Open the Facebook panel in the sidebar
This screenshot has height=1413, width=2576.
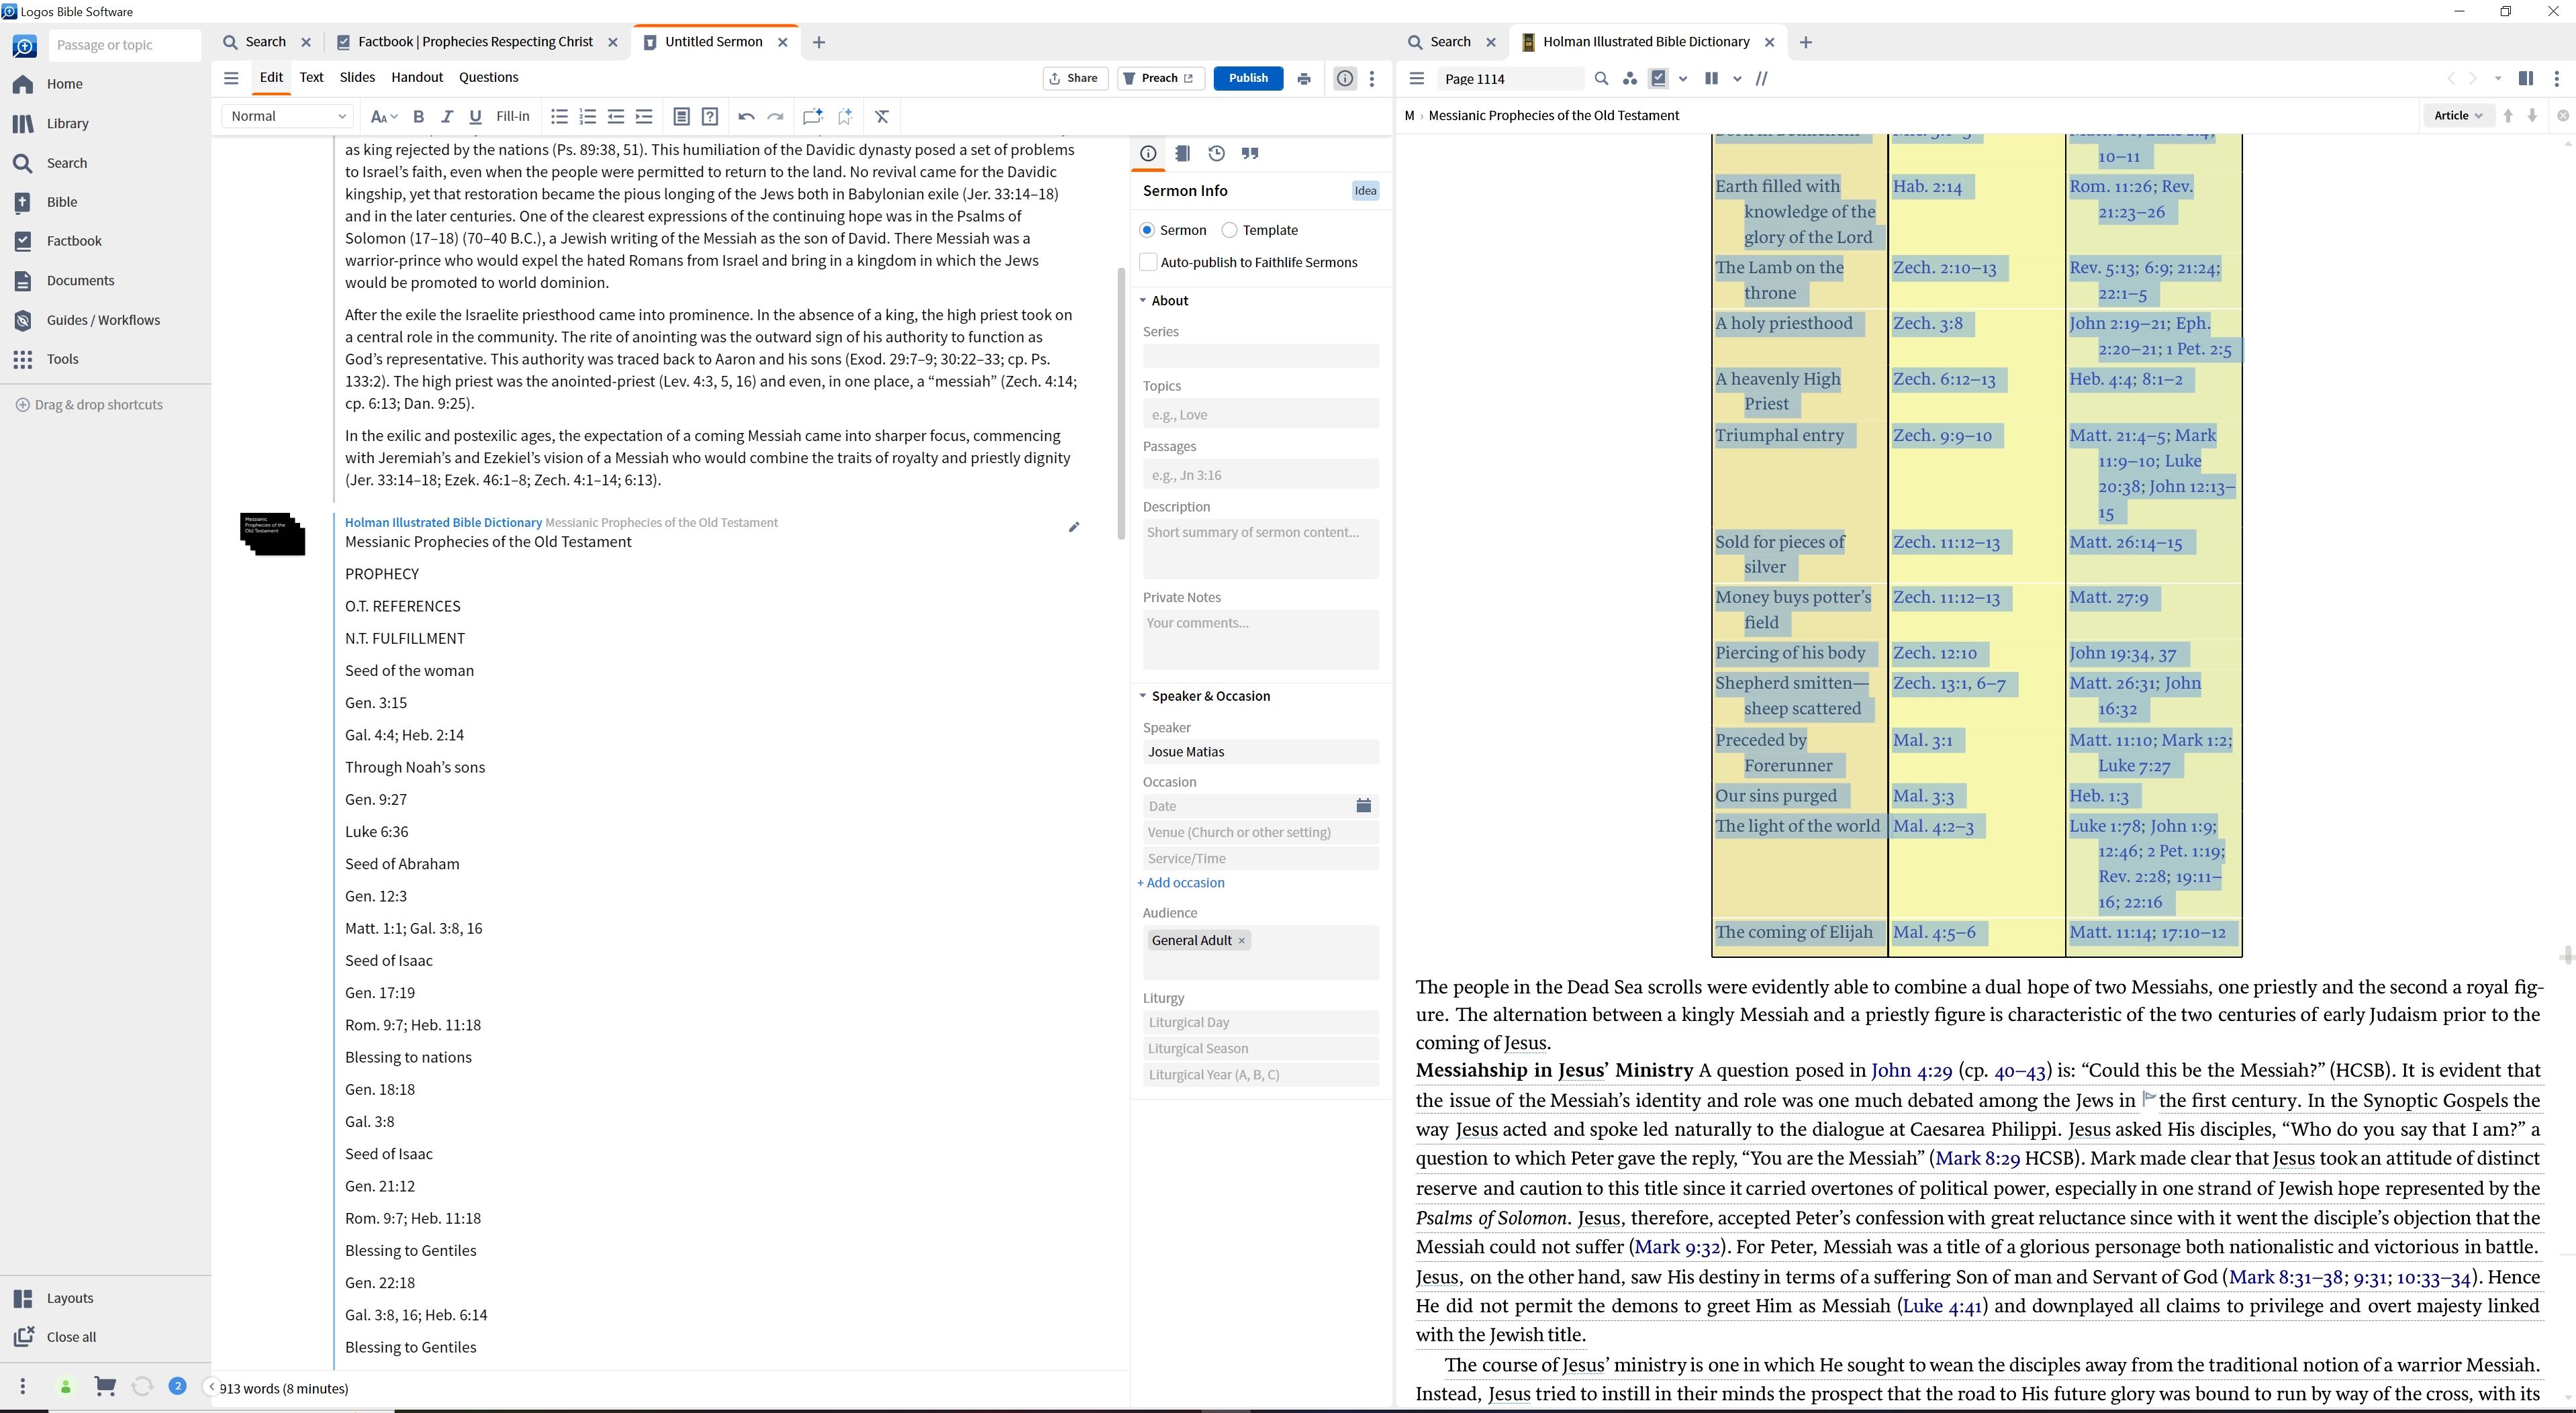(74, 240)
